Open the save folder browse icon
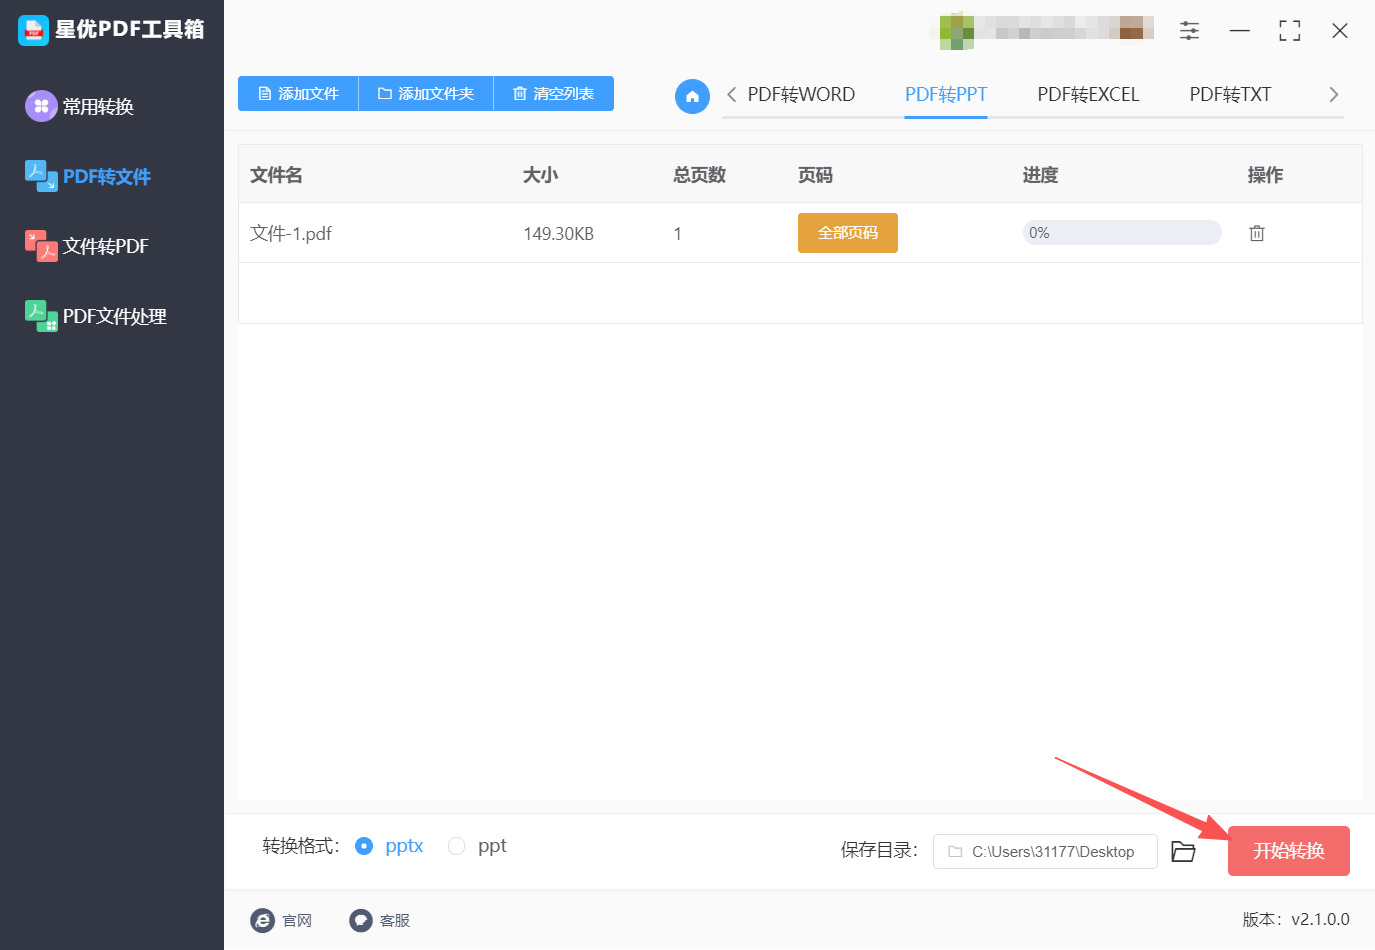1375x950 pixels. (1184, 851)
